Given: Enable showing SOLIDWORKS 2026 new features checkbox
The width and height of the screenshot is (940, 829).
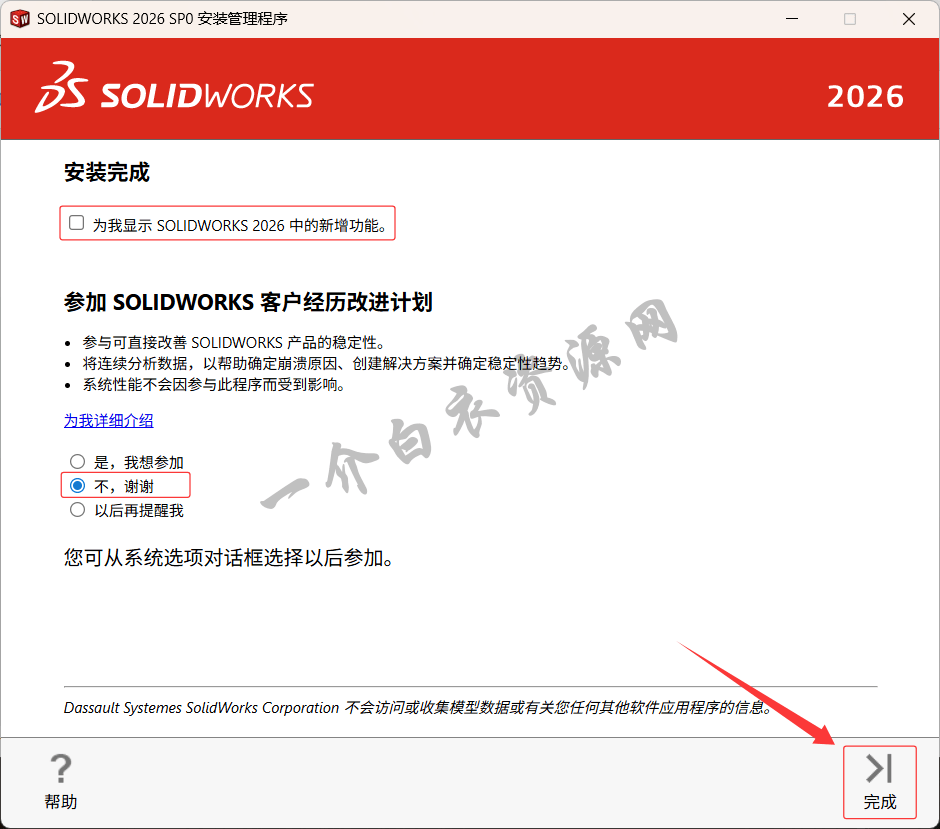Looking at the screenshot, I should 77,223.
